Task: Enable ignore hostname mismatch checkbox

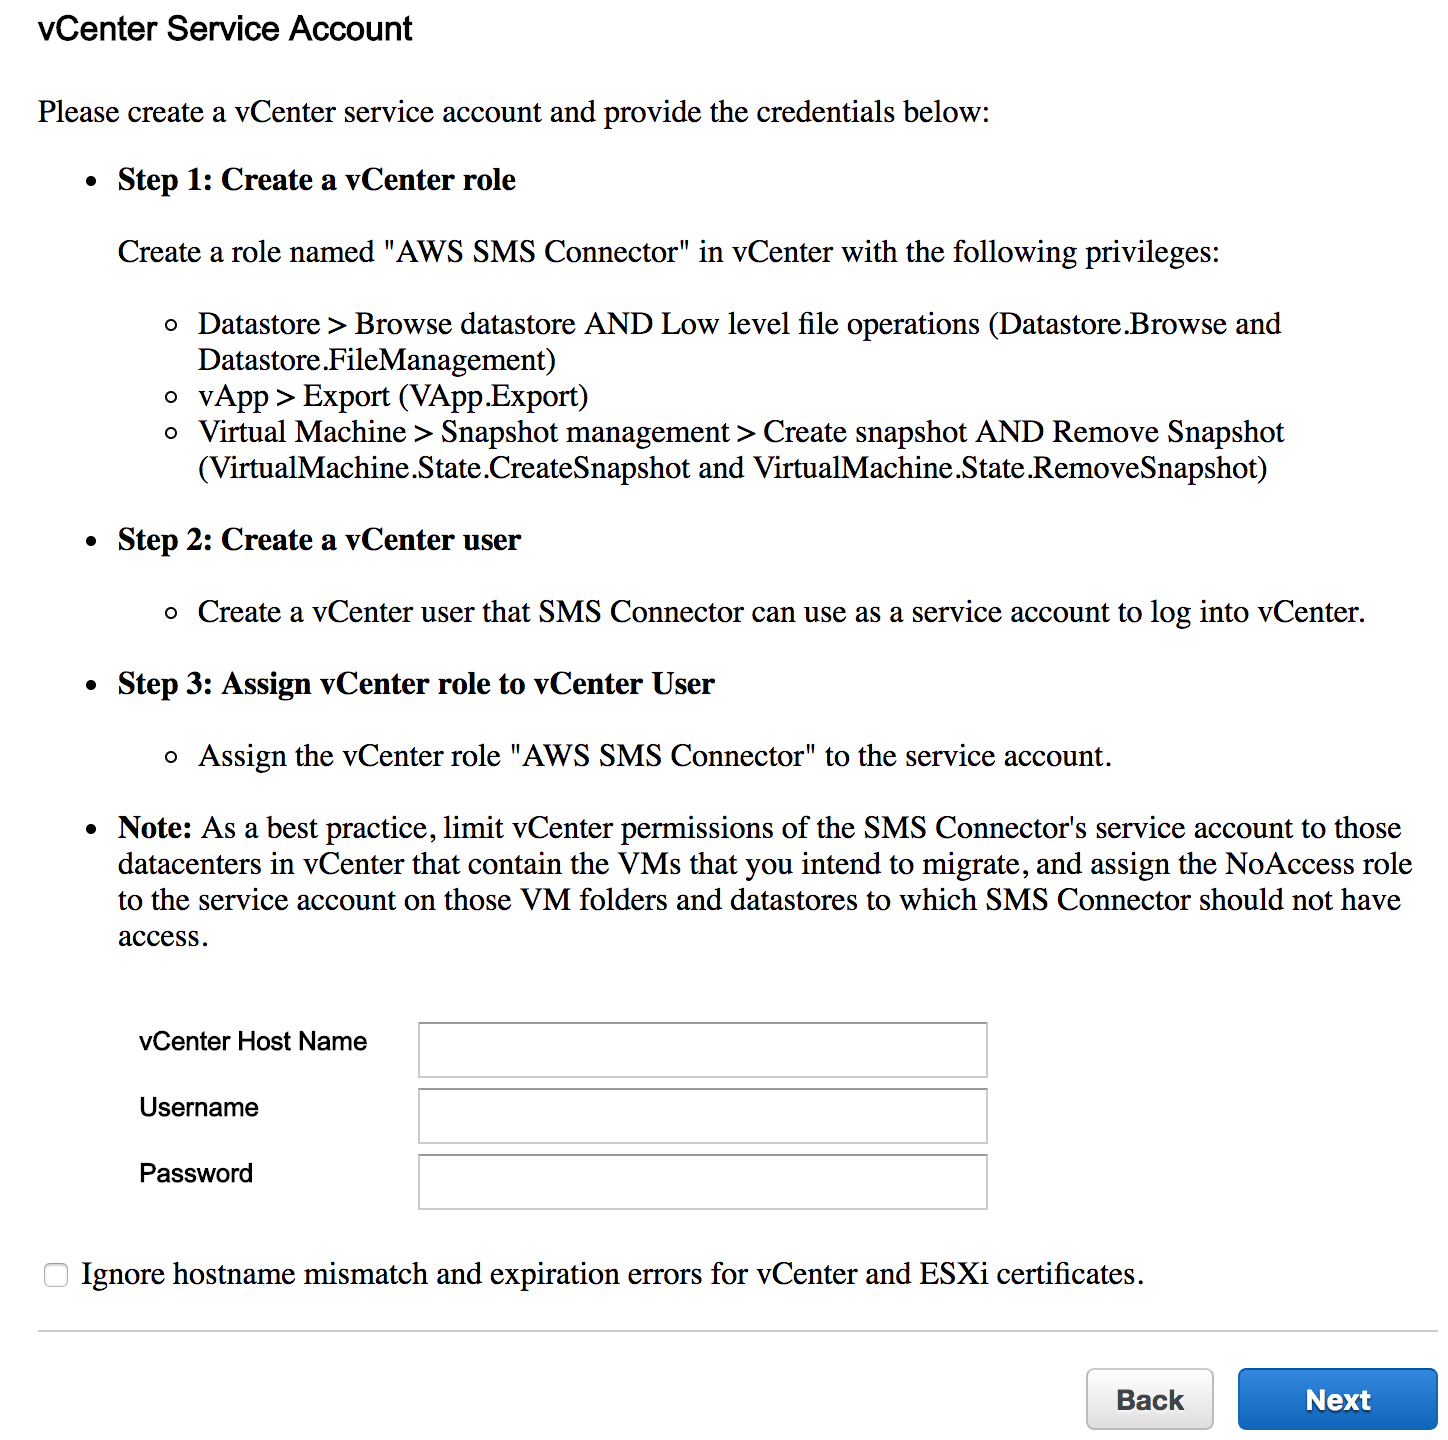Action: (56, 1275)
